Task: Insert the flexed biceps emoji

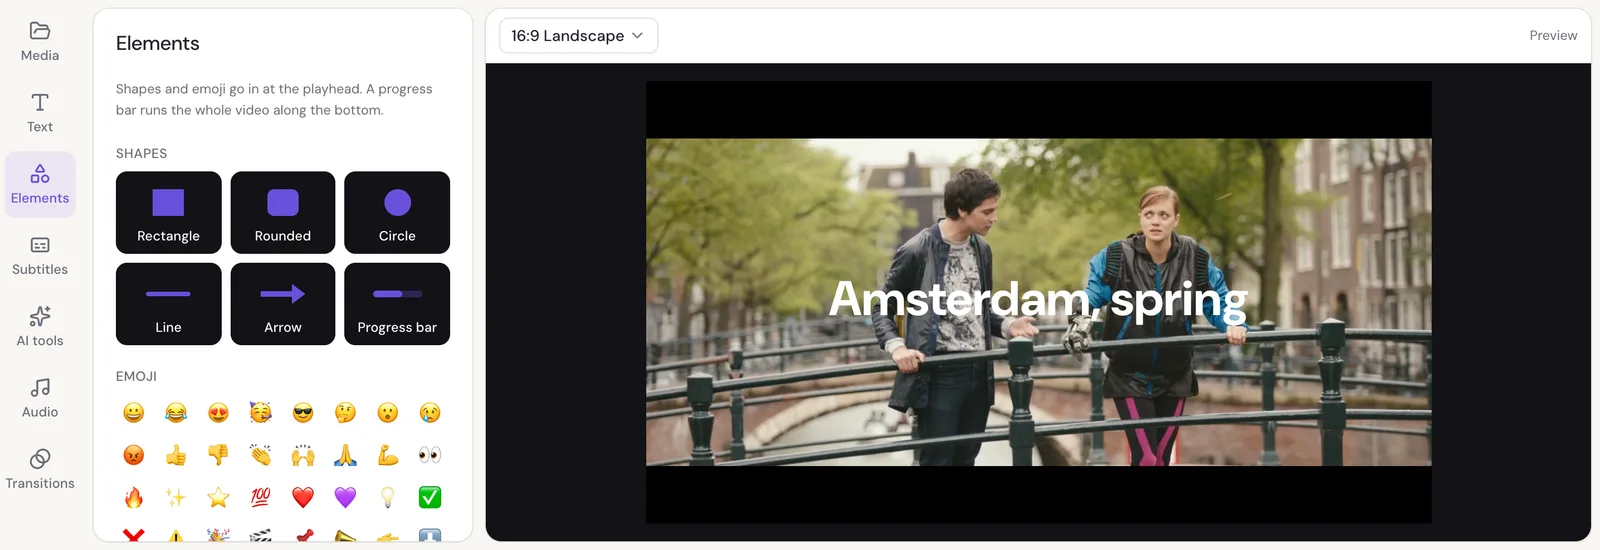Action: tap(388, 456)
